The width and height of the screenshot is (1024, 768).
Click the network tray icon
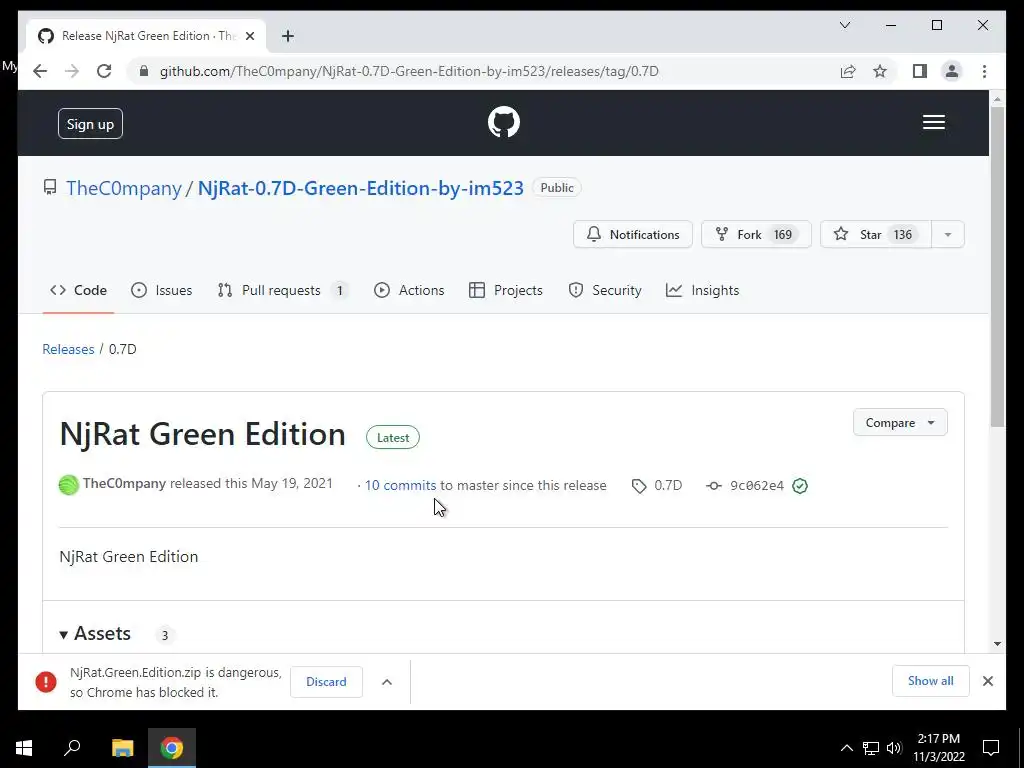coord(871,748)
